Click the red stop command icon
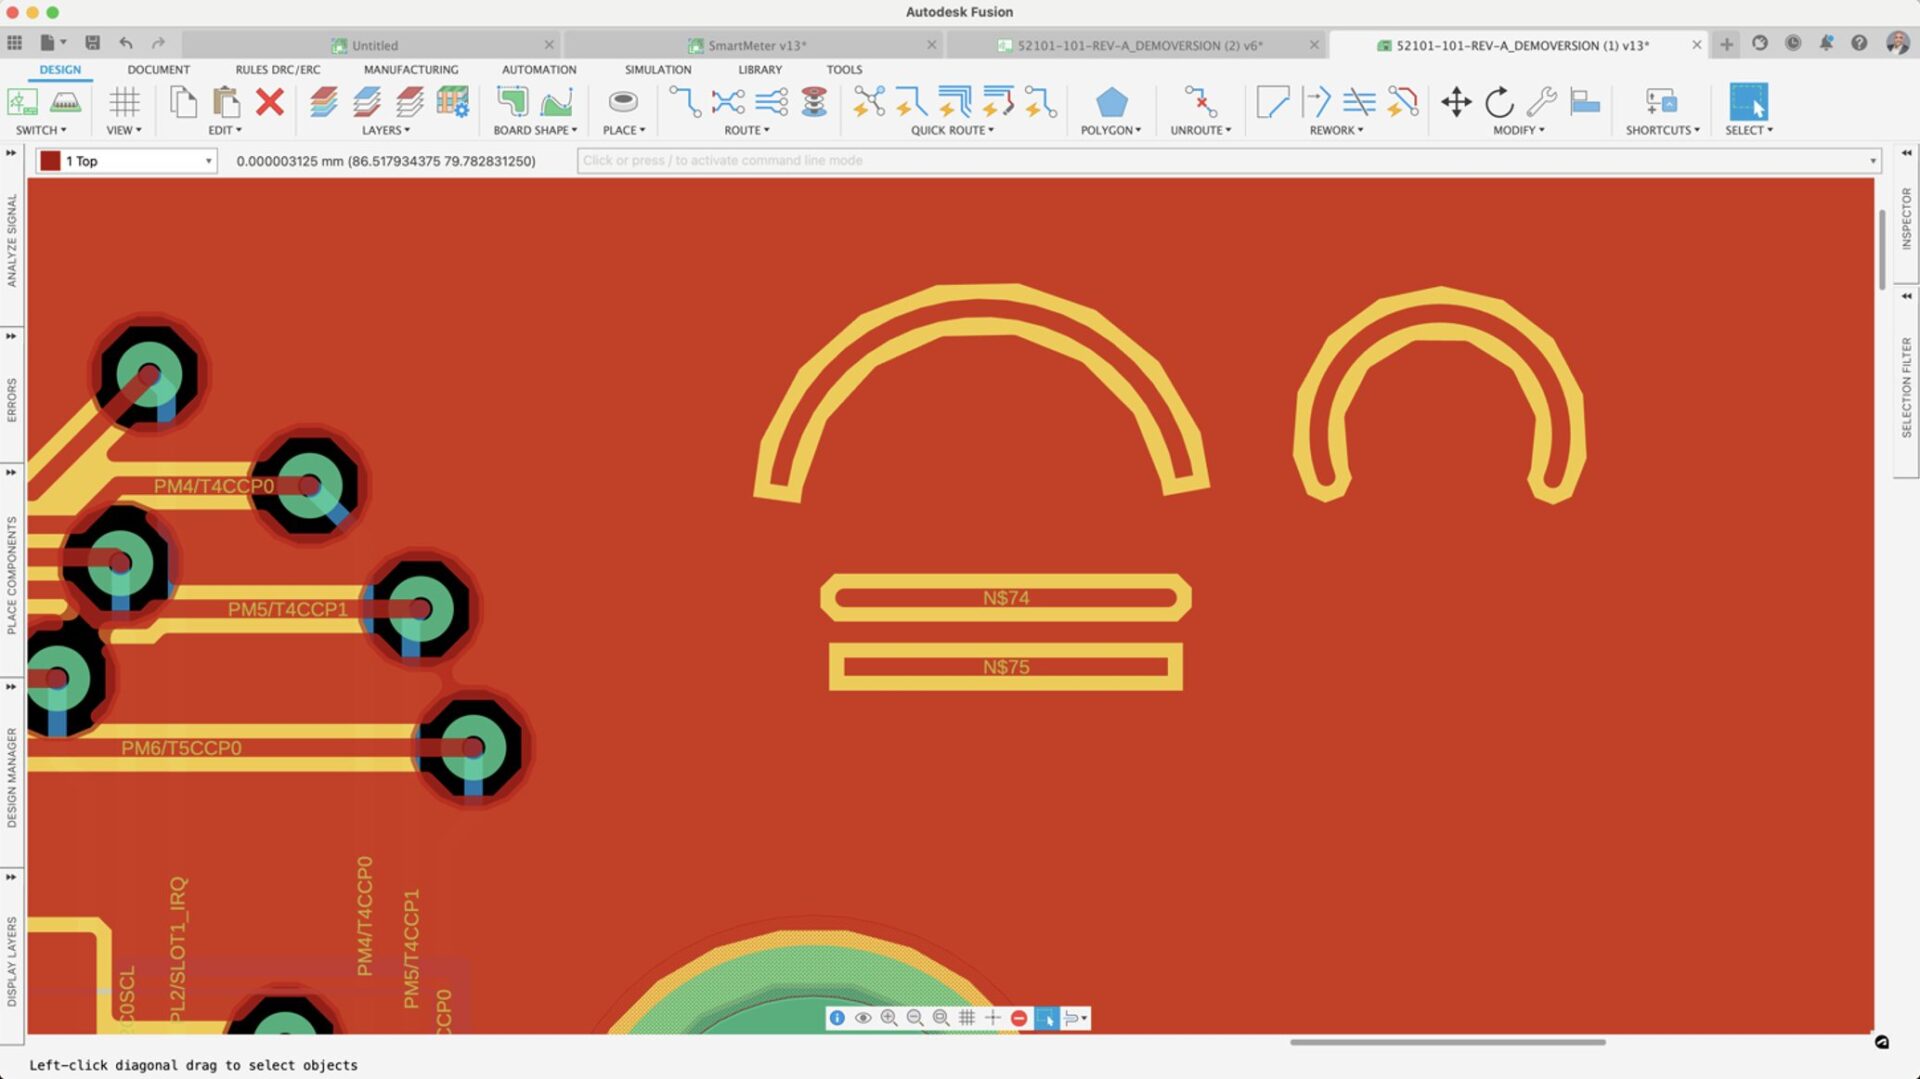Image resolution: width=1920 pixels, height=1079 pixels. (1019, 1018)
